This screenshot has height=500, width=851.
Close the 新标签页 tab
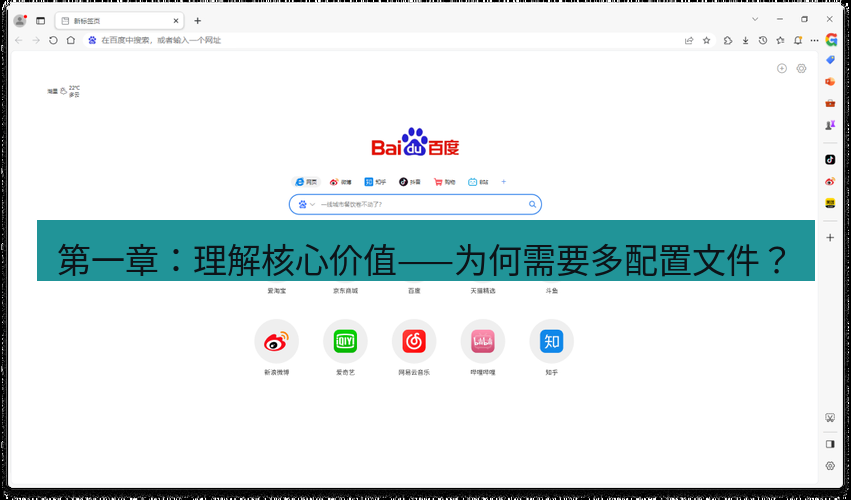[x=176, y=21]
